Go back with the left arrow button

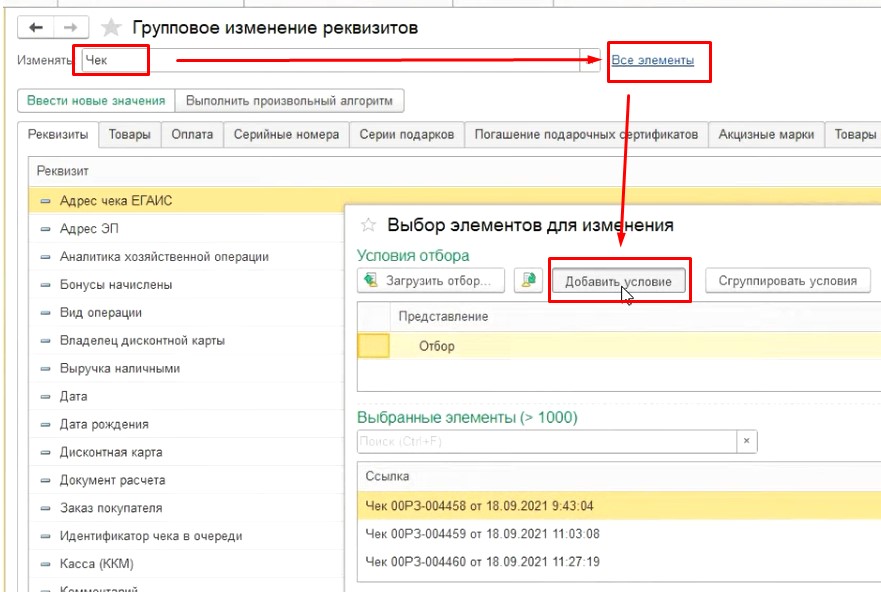pyautogui.click(x=36, y=28)
